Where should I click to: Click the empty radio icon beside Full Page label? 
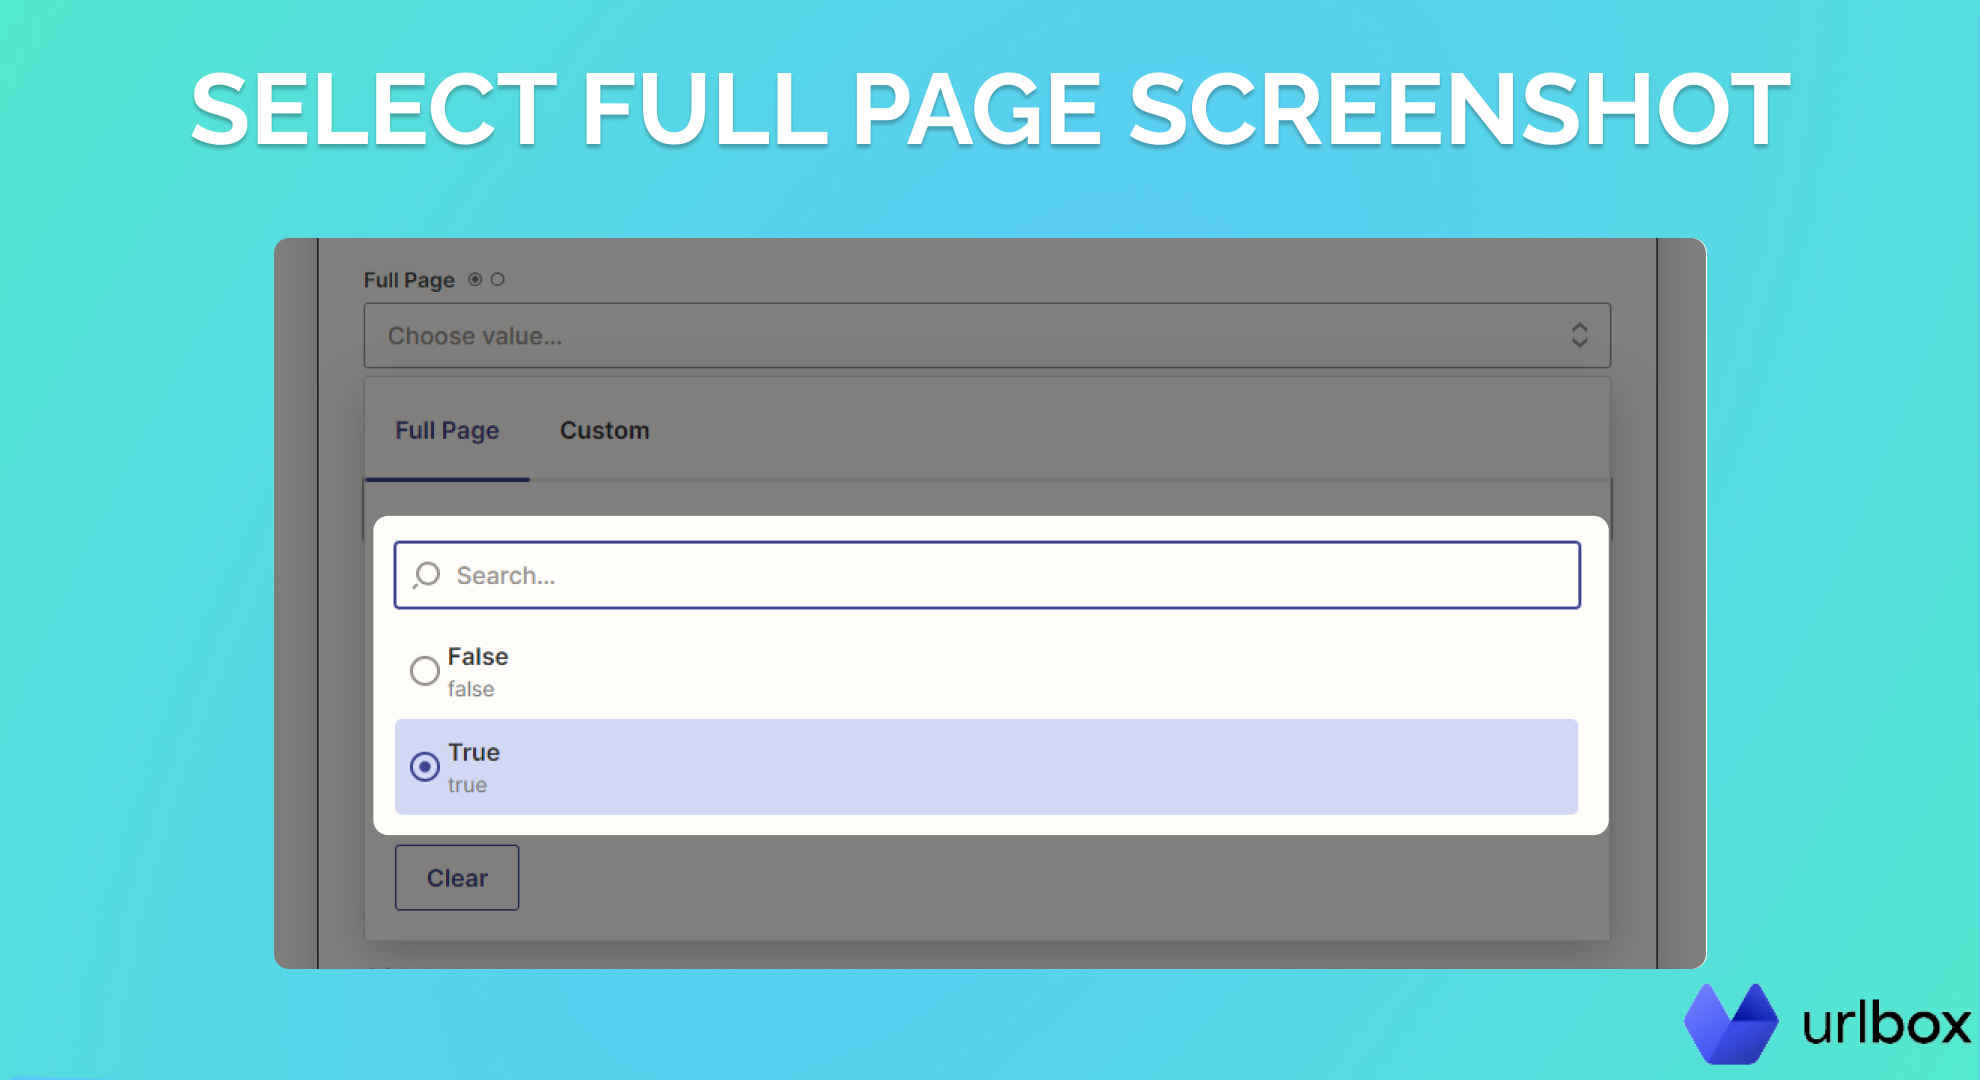[498, 280]
